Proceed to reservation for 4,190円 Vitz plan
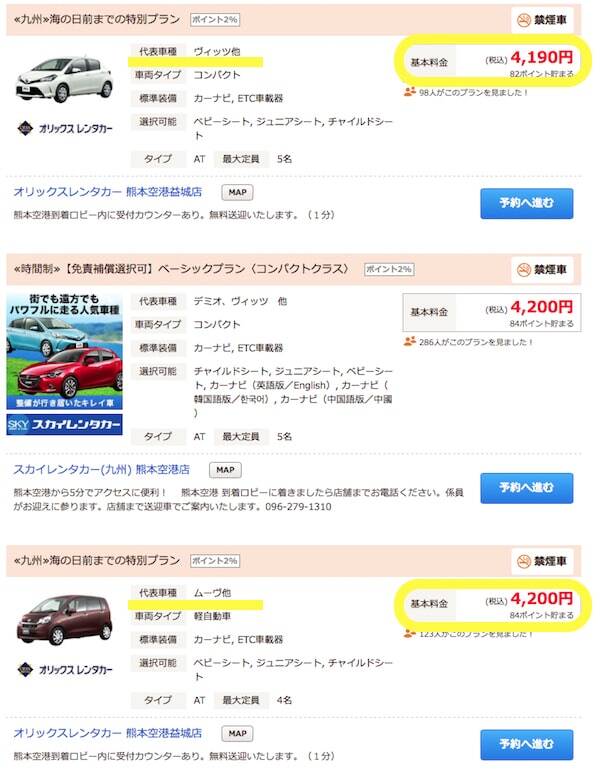The width and height of the screenshot is (600, 773). [x=527, y=203]
